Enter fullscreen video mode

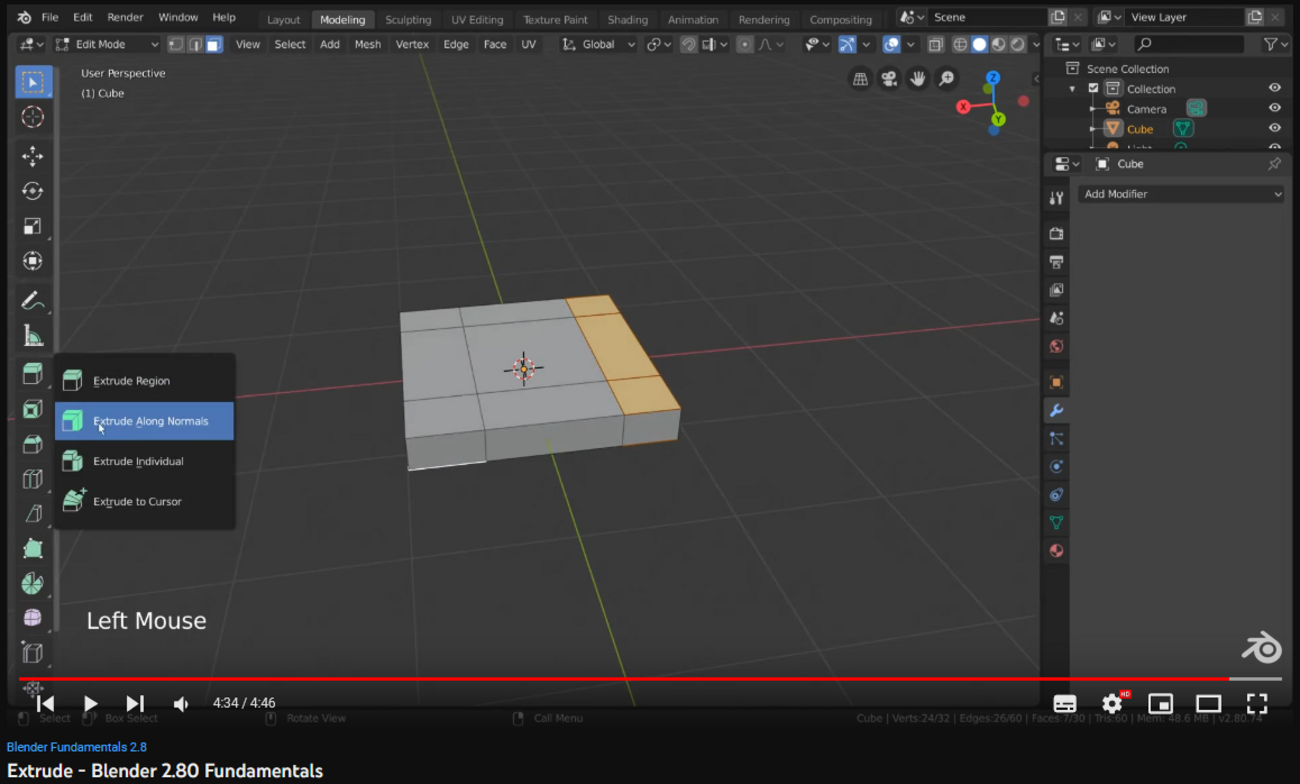pos(1256,703)
